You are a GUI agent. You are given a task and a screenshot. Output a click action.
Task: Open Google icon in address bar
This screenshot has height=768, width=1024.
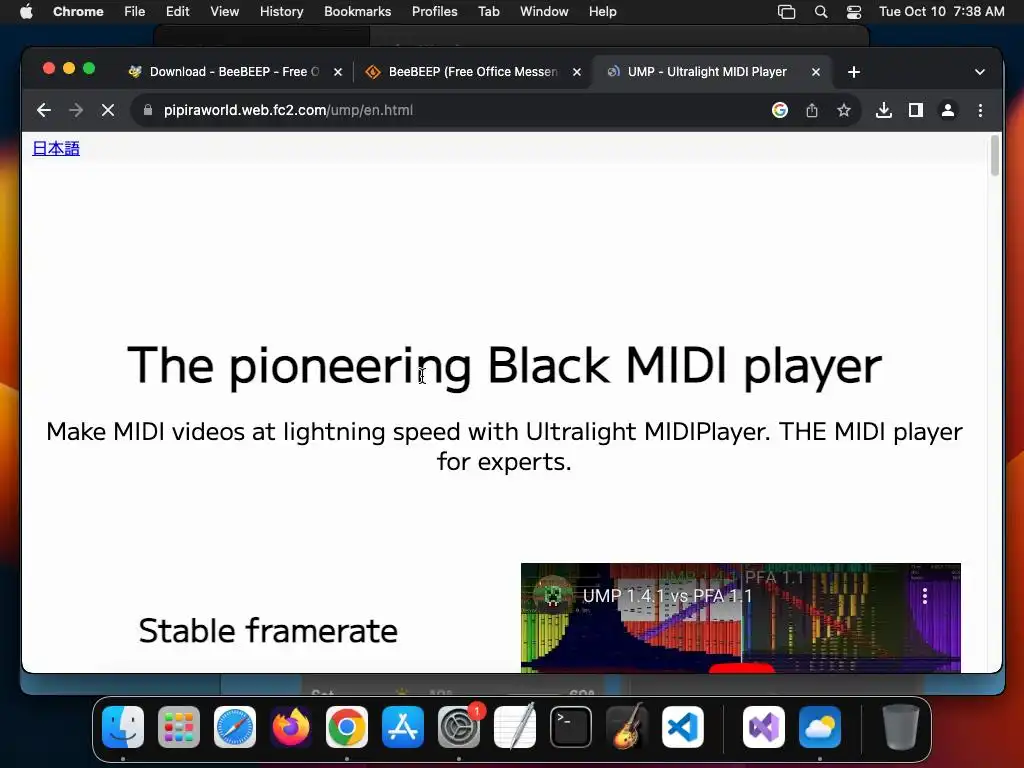pyautogui.click(x=780, y=110)
